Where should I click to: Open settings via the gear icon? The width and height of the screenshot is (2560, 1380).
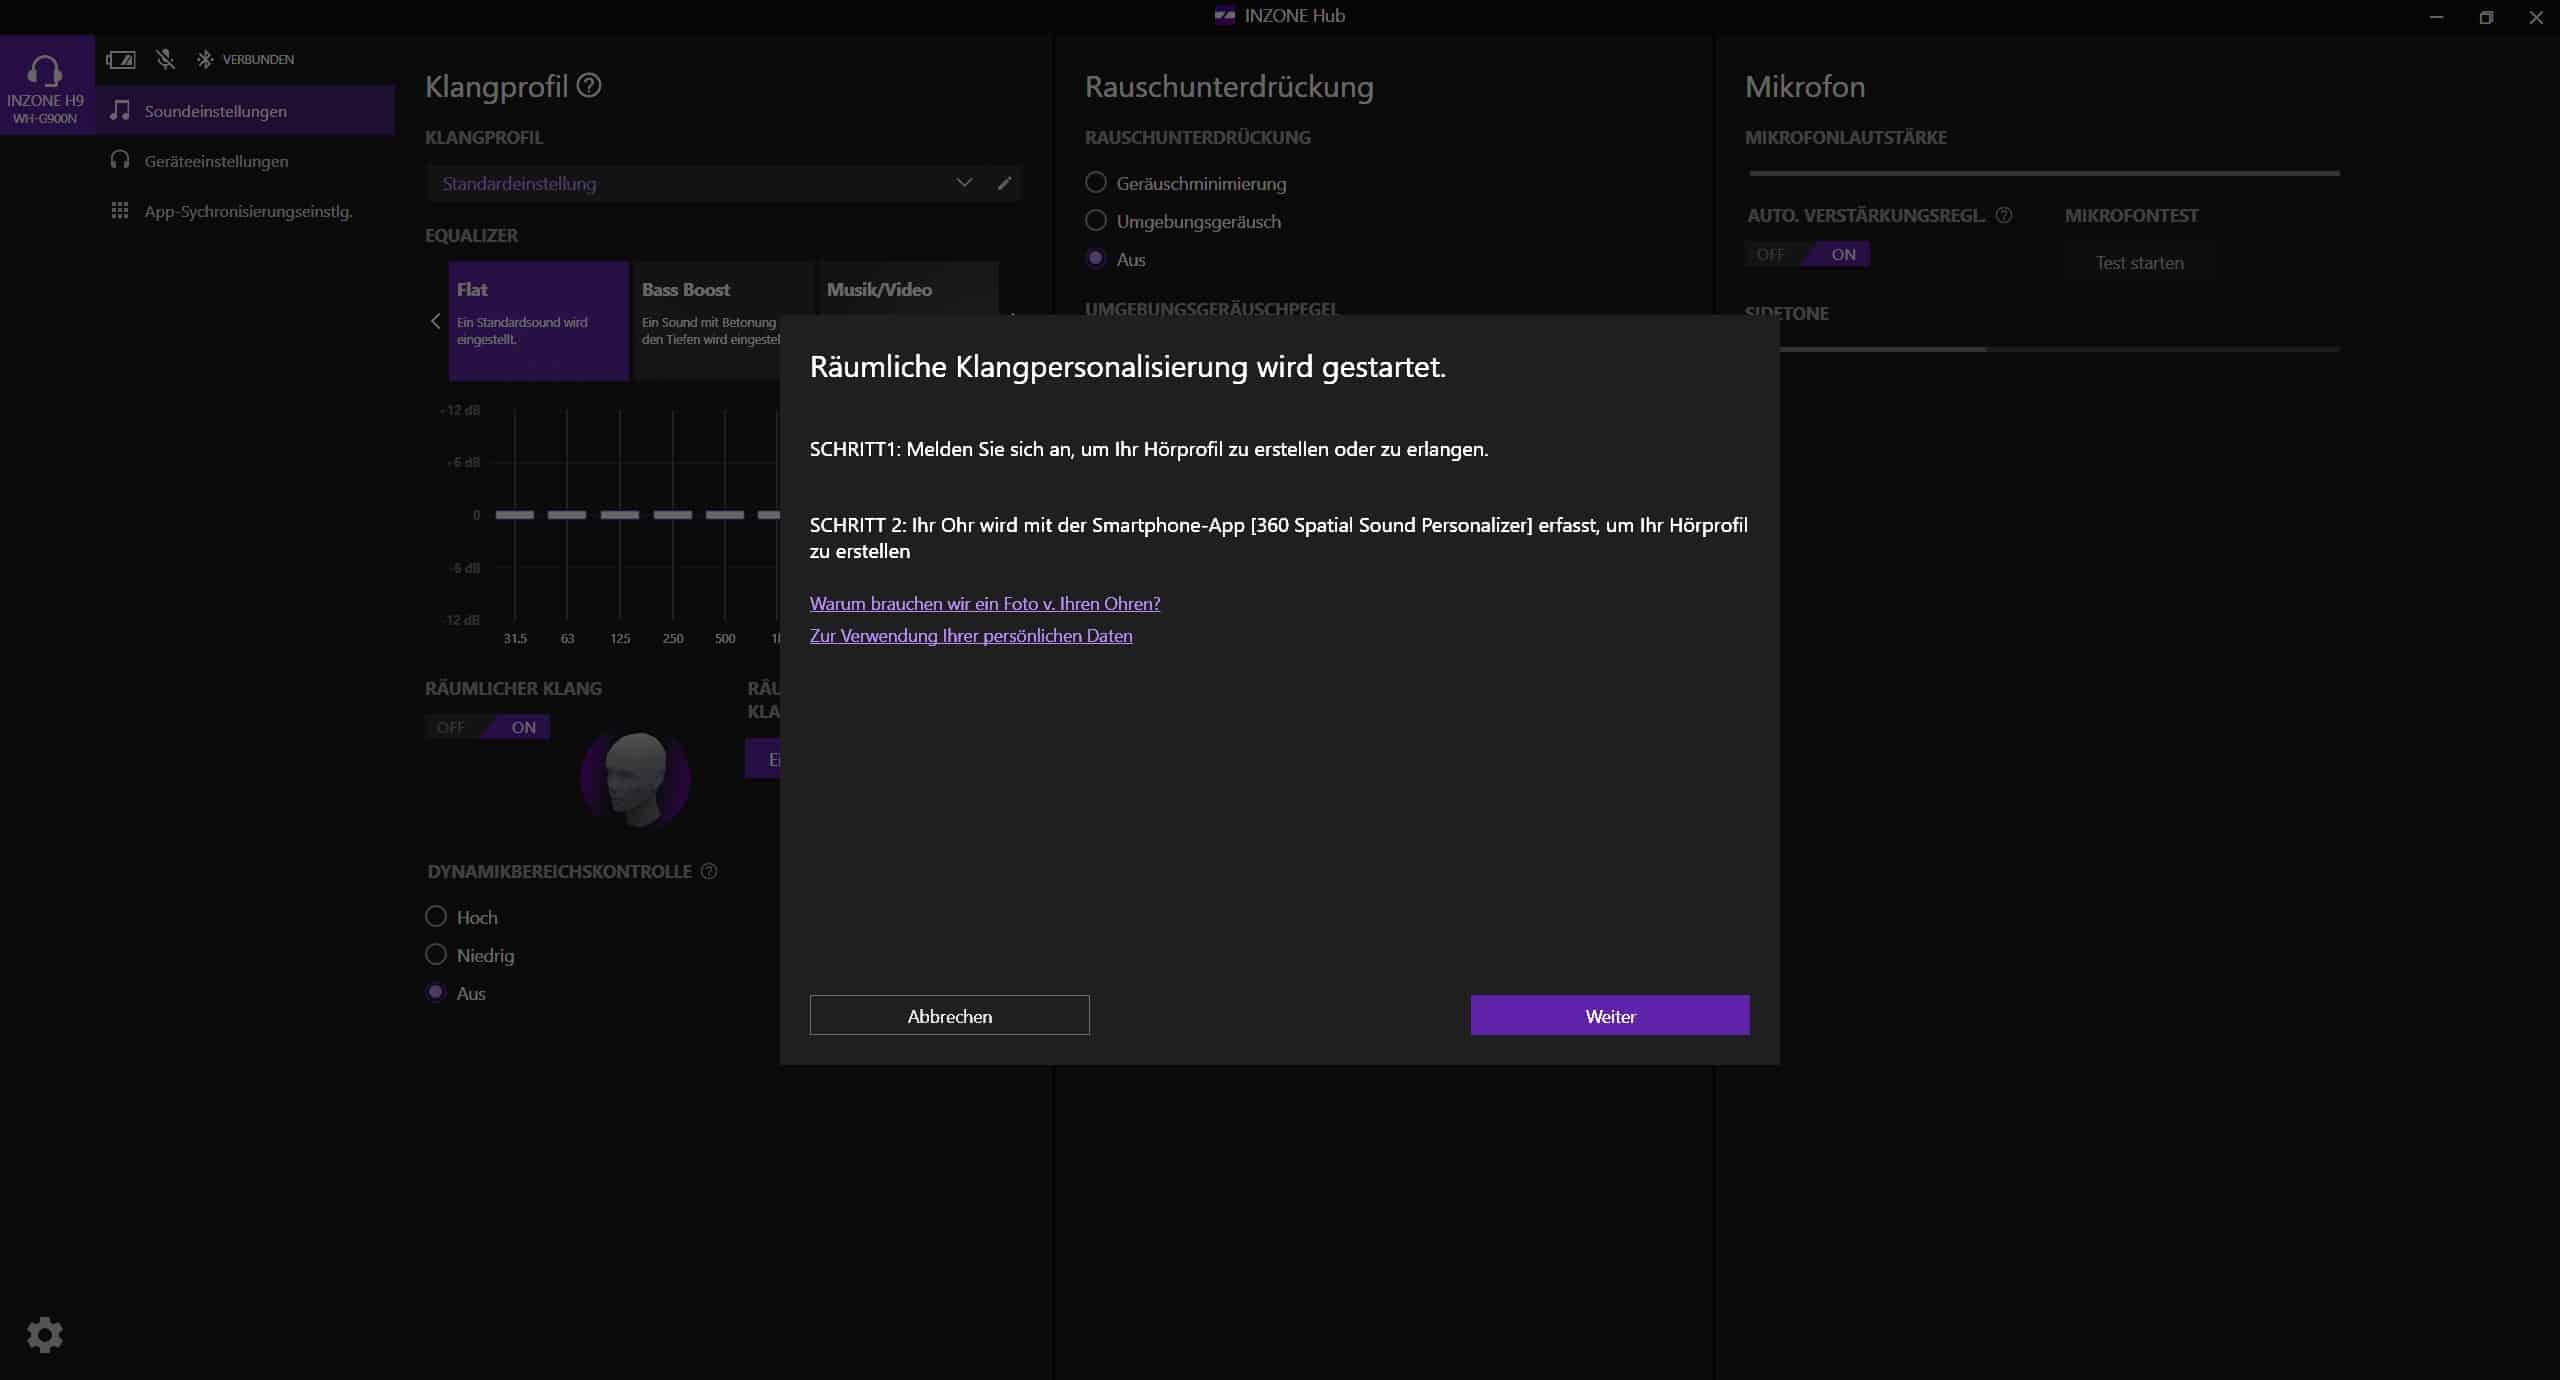(45, 1334)
